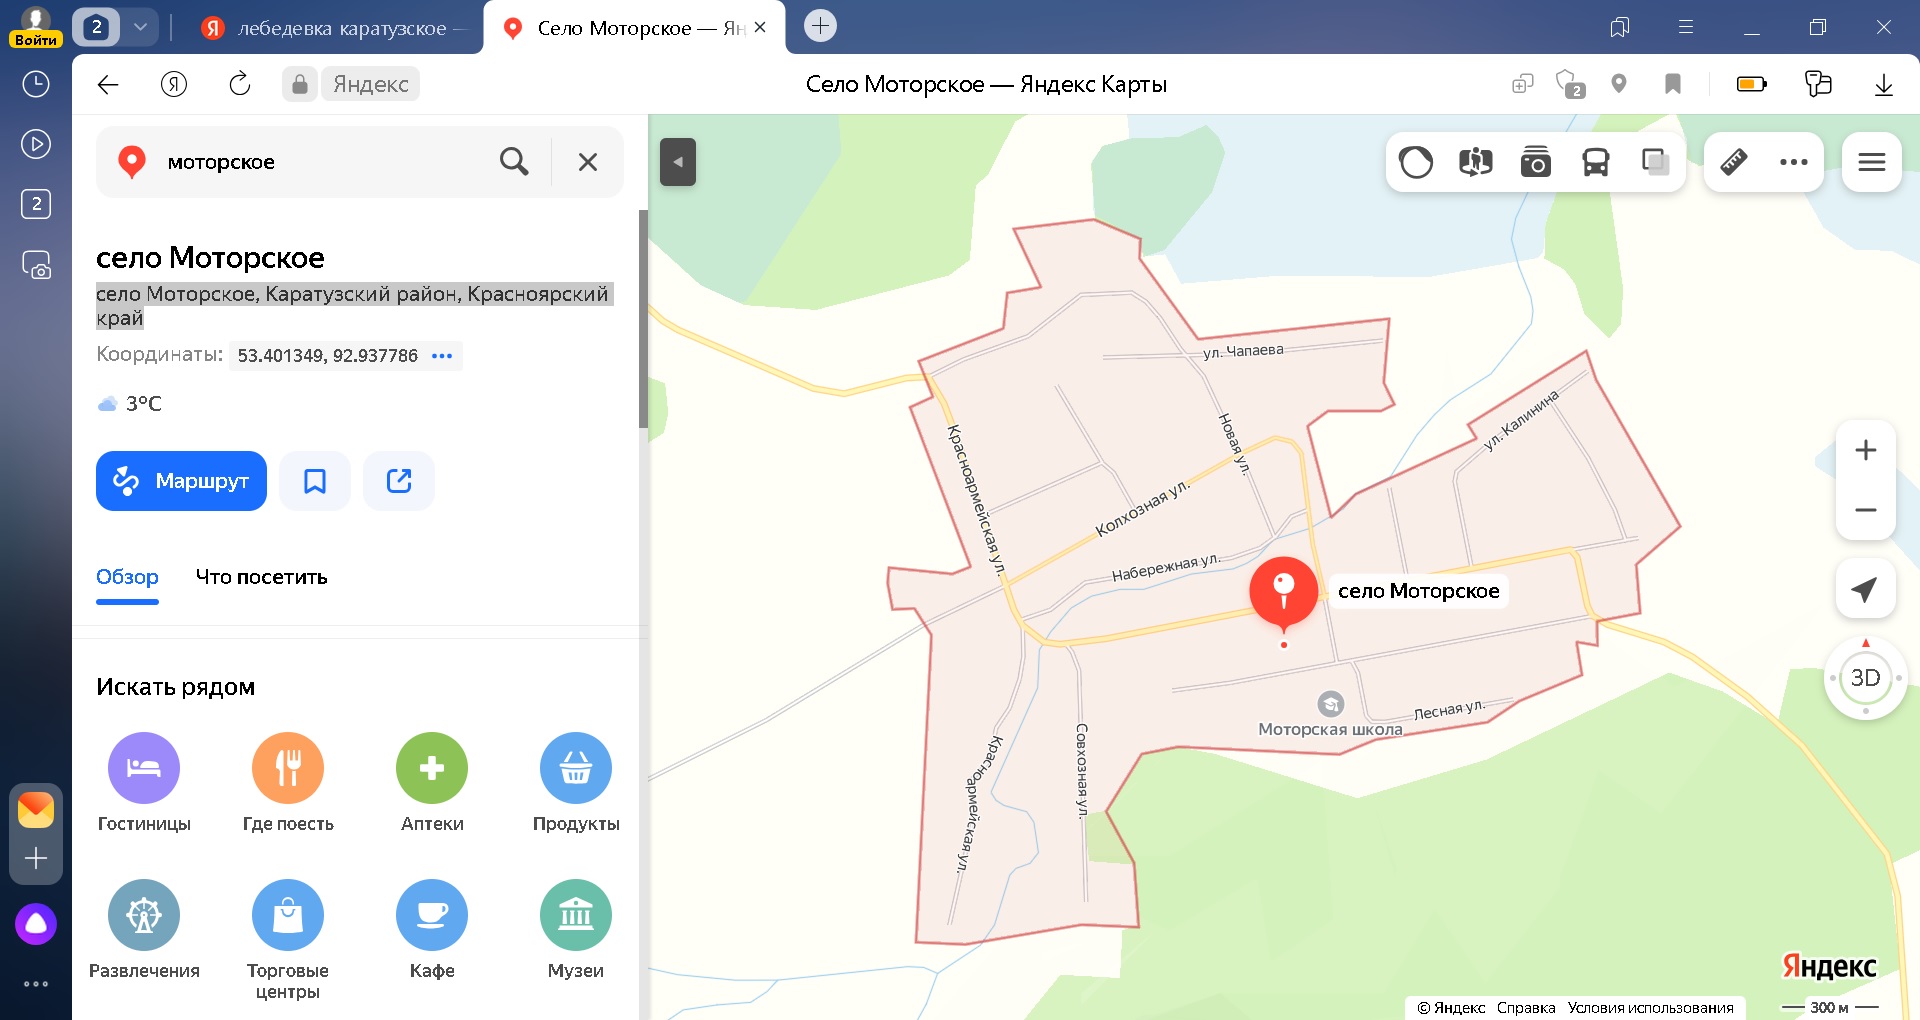
Task: Open downloads arrow in toolbar
Action: [1884, 84]
